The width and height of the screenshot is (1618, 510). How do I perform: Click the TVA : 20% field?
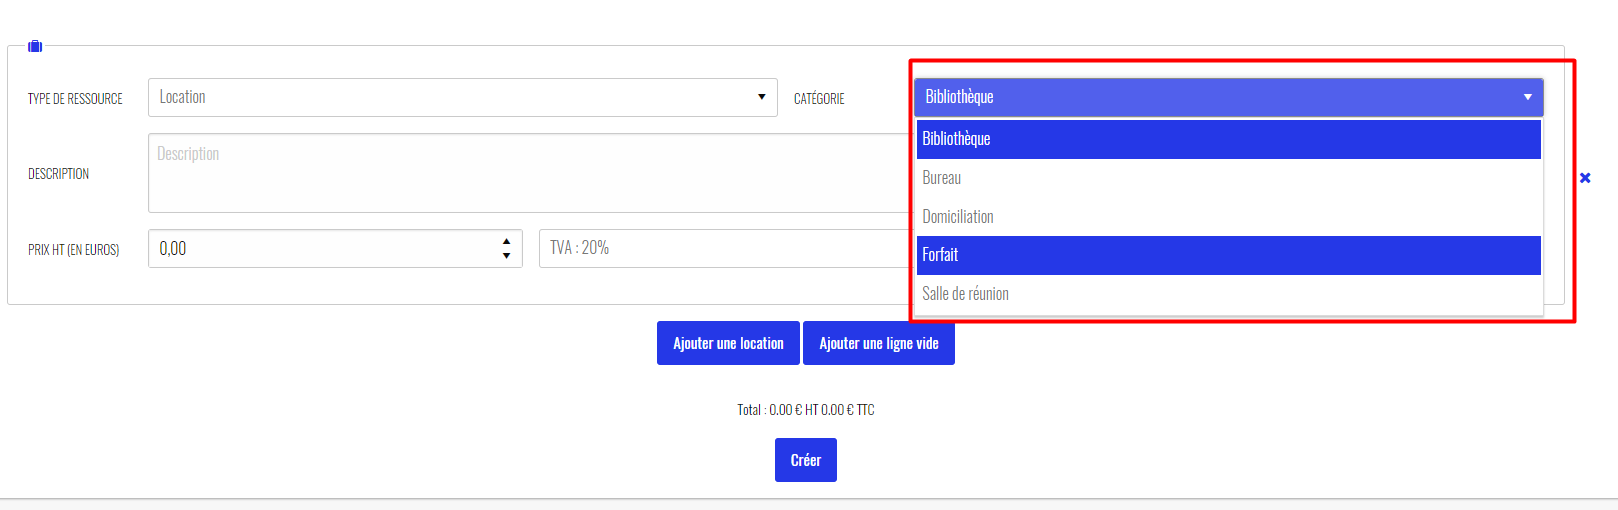726,248
